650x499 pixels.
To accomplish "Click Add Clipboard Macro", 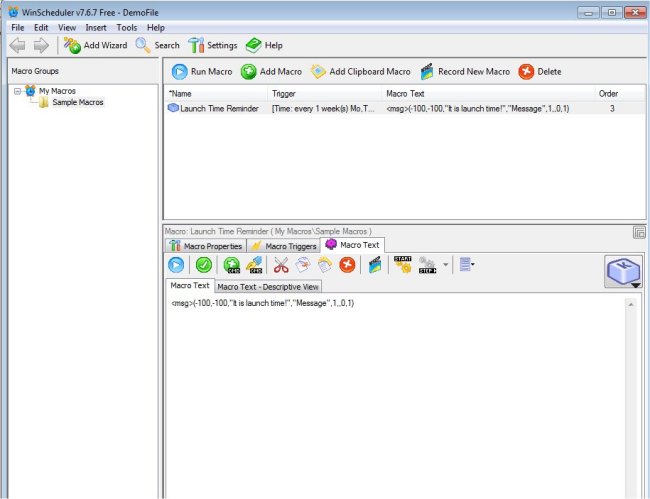I will [x=360, y=72].
